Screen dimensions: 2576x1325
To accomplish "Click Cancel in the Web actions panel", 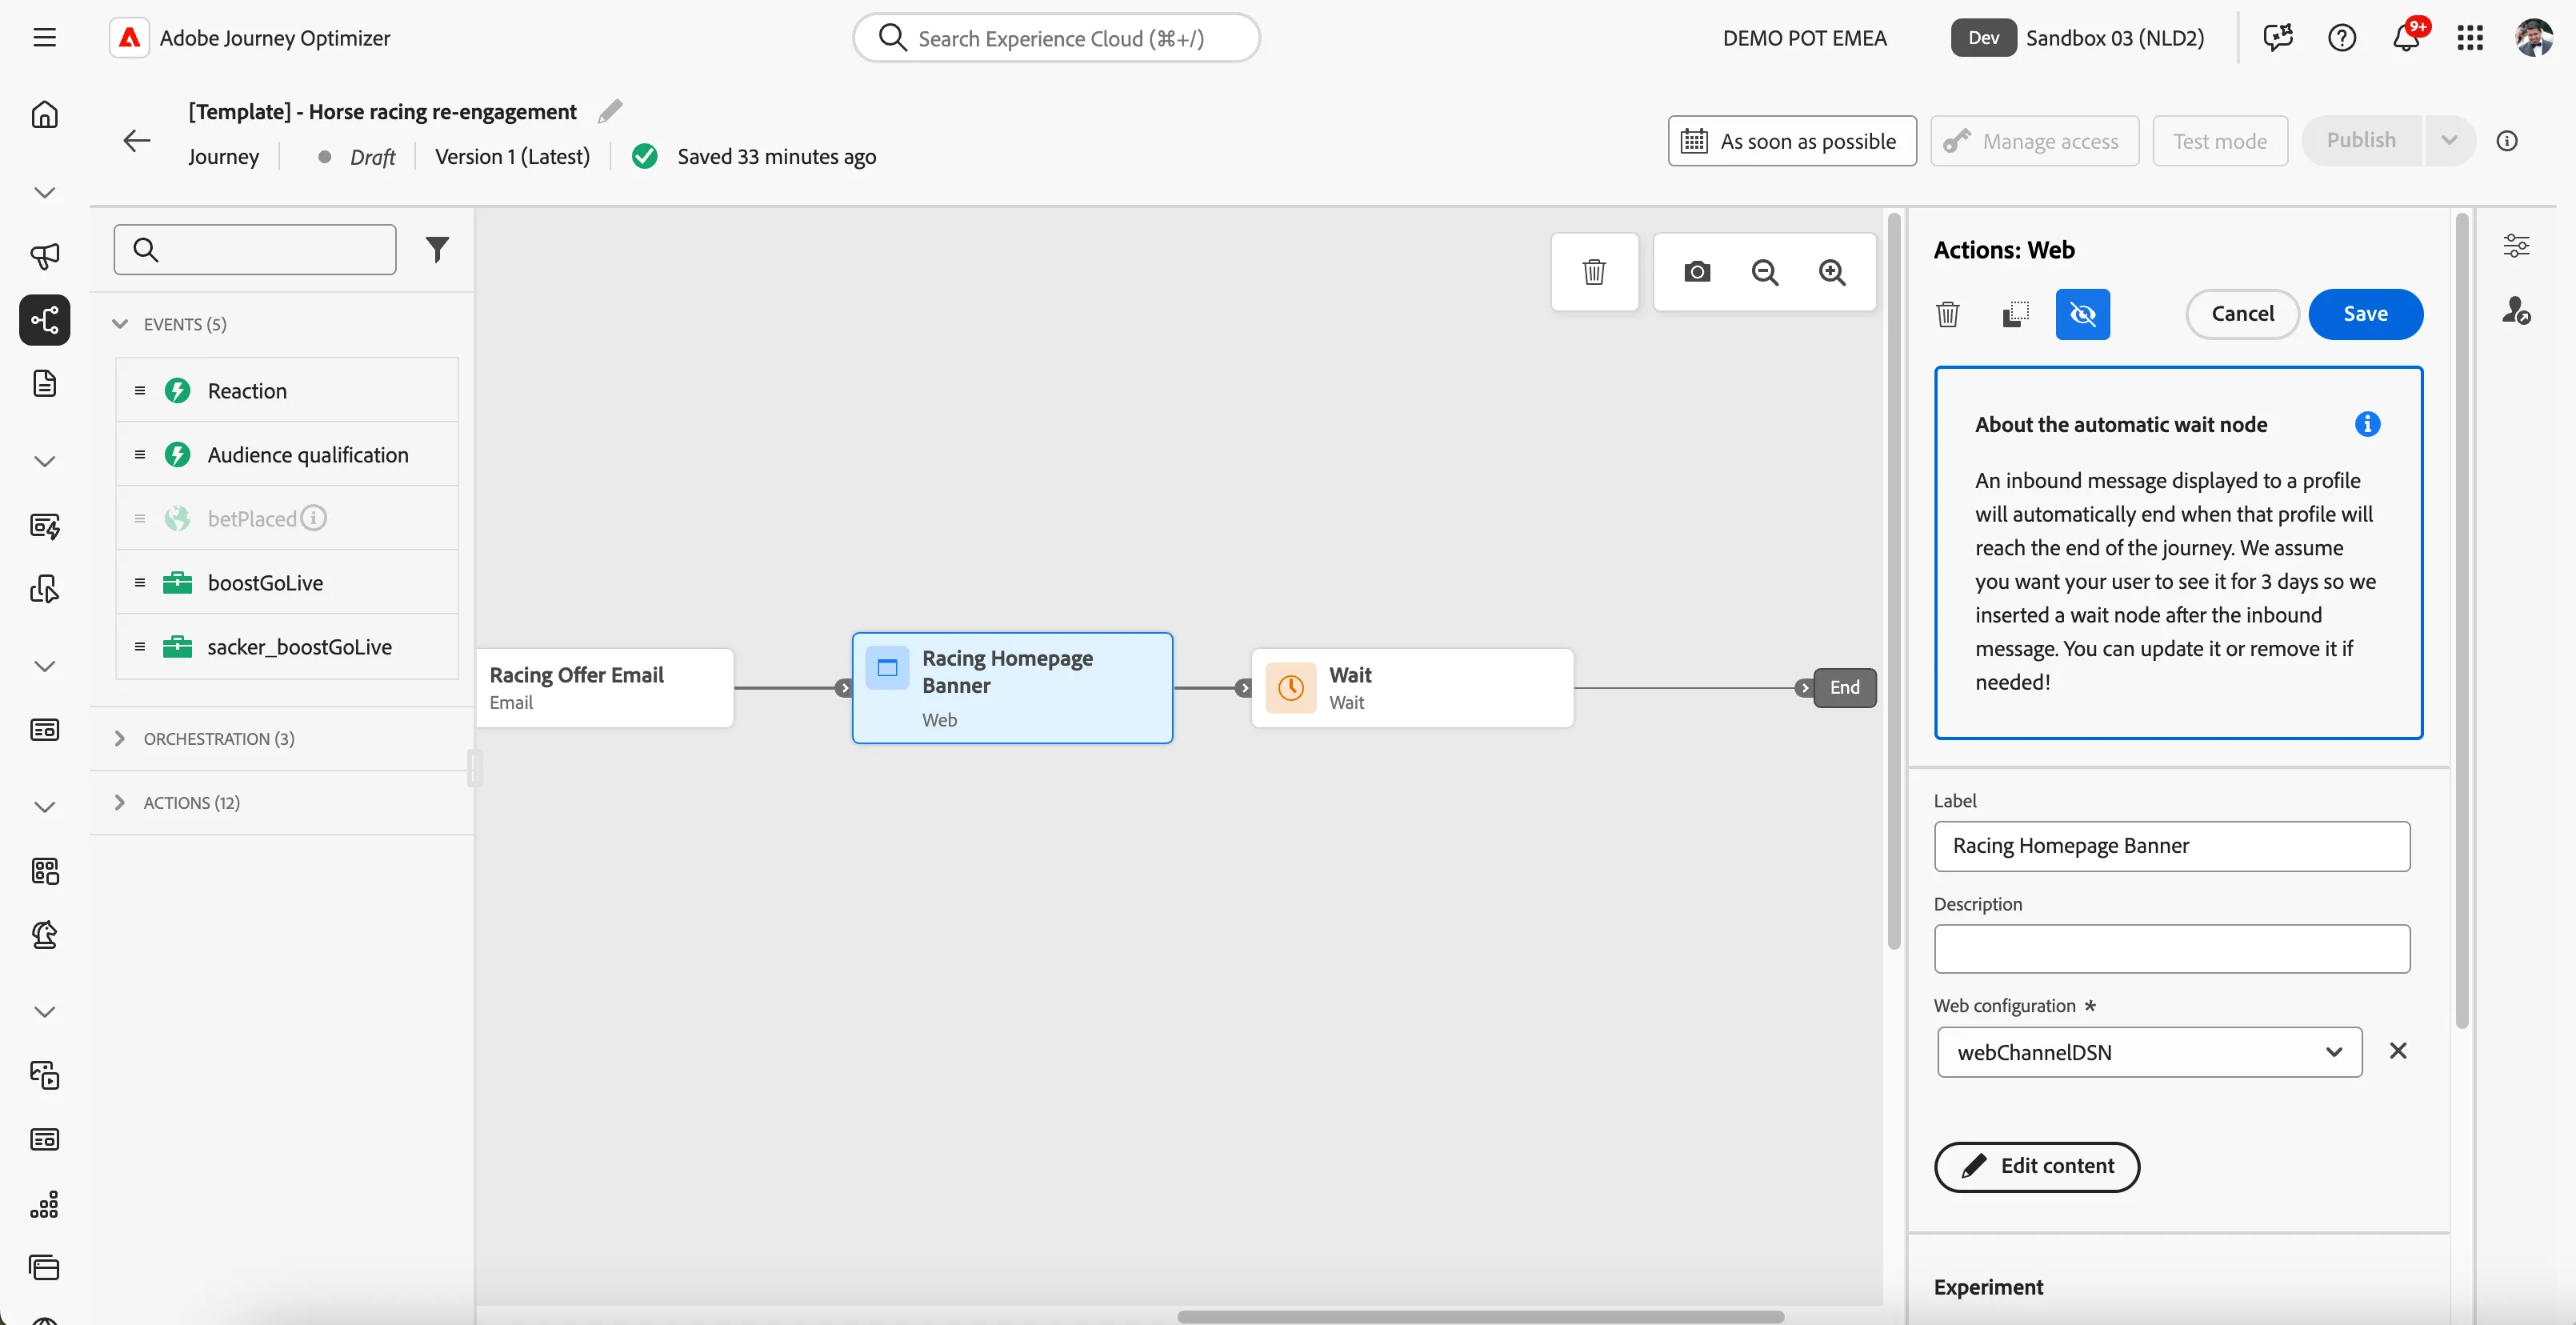I will pyautogui.click(x=2242, y=314).
